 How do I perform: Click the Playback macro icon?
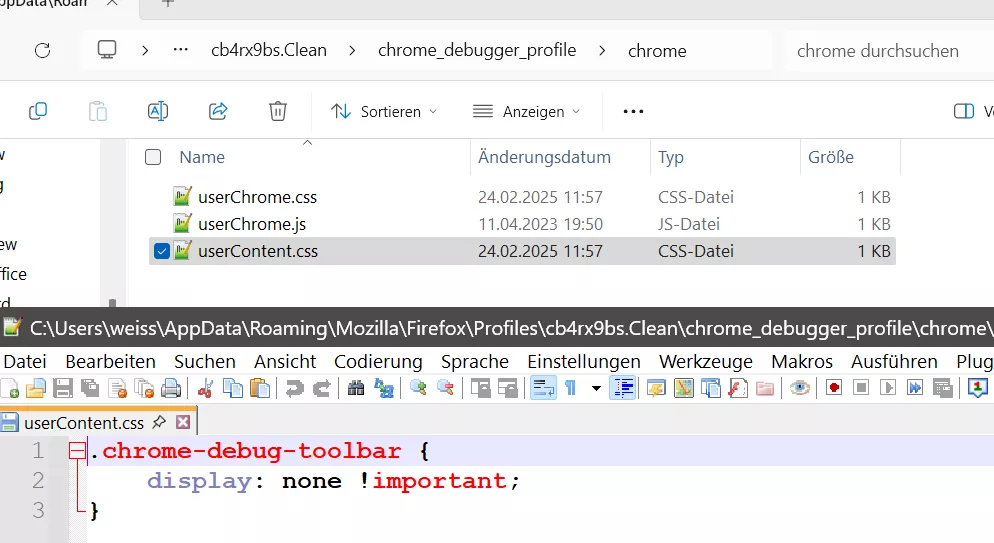coord(888,388)
